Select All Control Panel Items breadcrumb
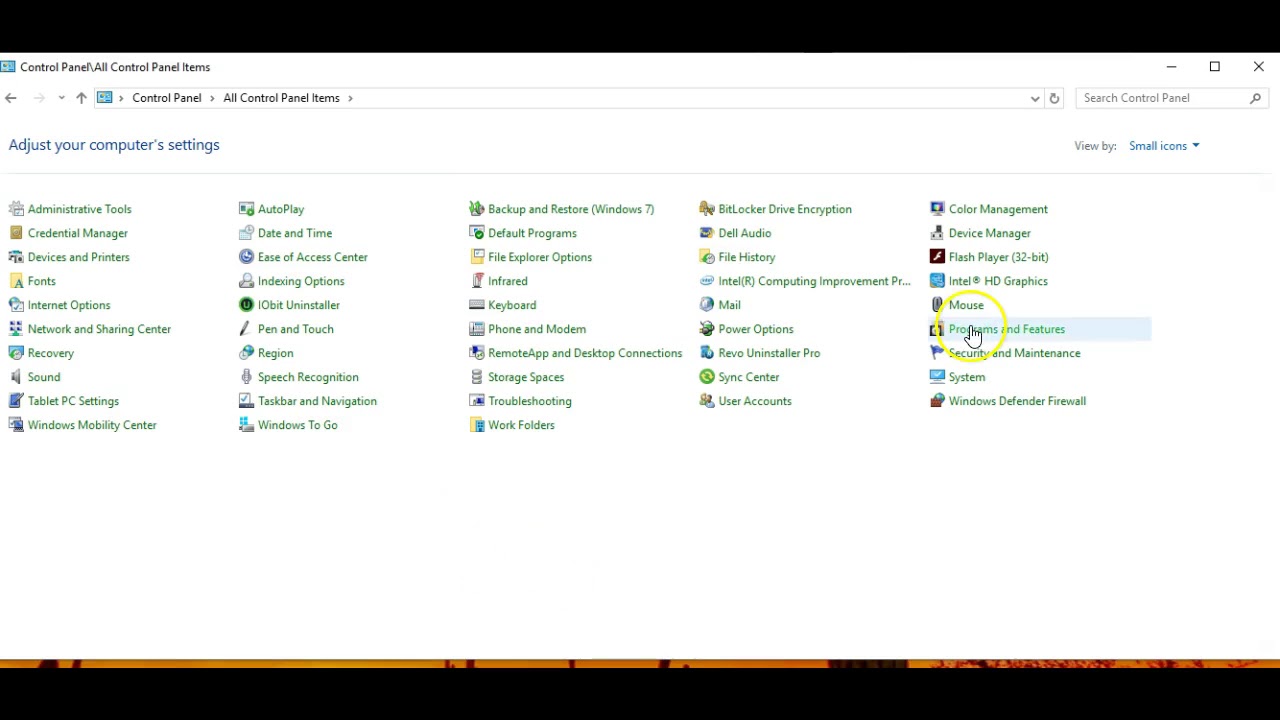Viewport: 1280px width, 720px height. click(x=282, y=98)
